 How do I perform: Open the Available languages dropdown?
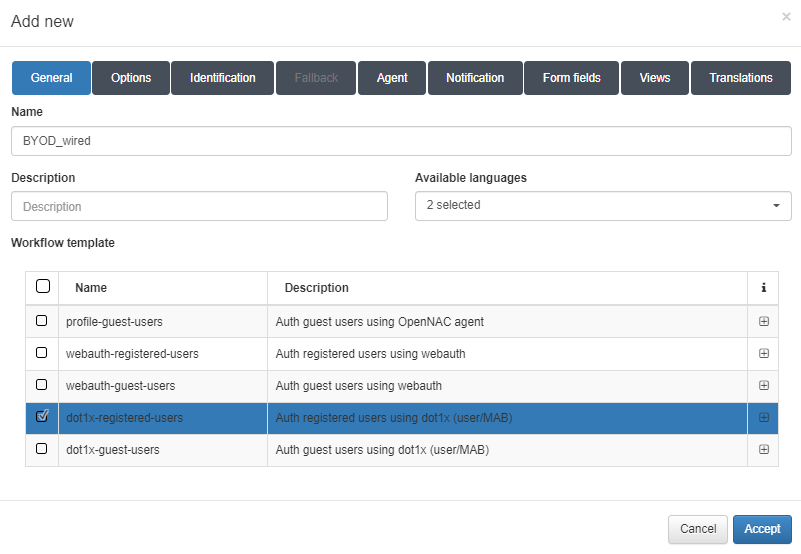coord(603,206)
